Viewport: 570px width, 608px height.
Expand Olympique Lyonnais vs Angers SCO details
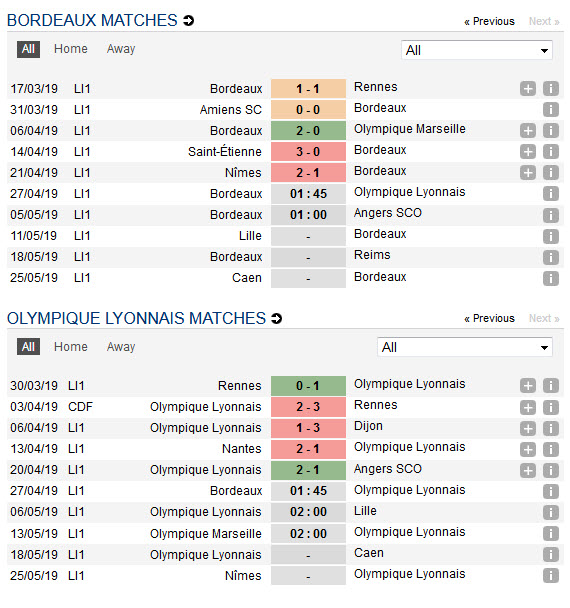[528, 470]
